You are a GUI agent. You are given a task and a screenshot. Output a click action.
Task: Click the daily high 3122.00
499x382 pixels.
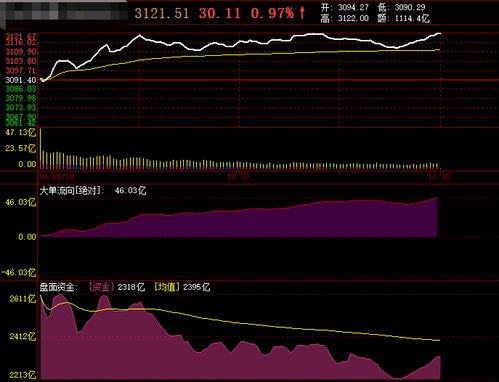pyautogui.click(x=353, y=18)
